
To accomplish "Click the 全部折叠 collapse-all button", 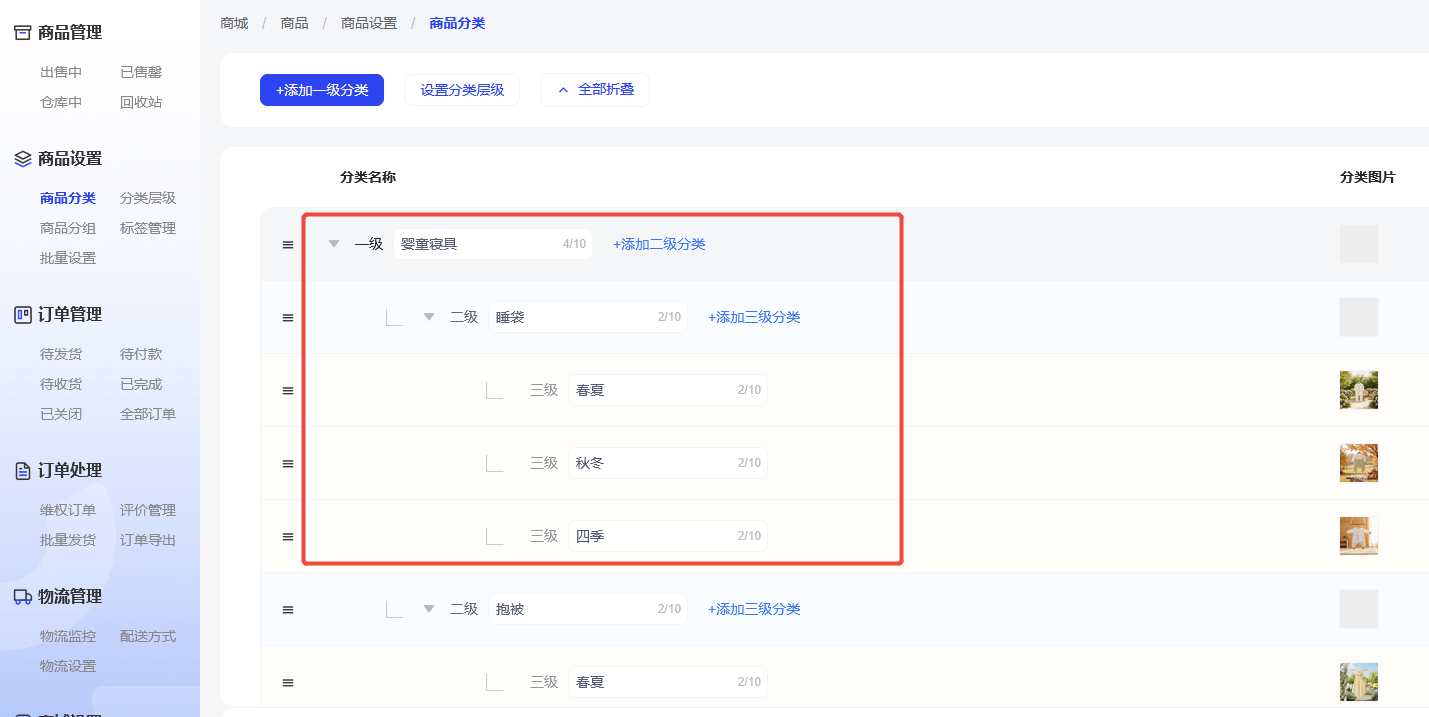I will pyautogui.click(x=595, y=90).
